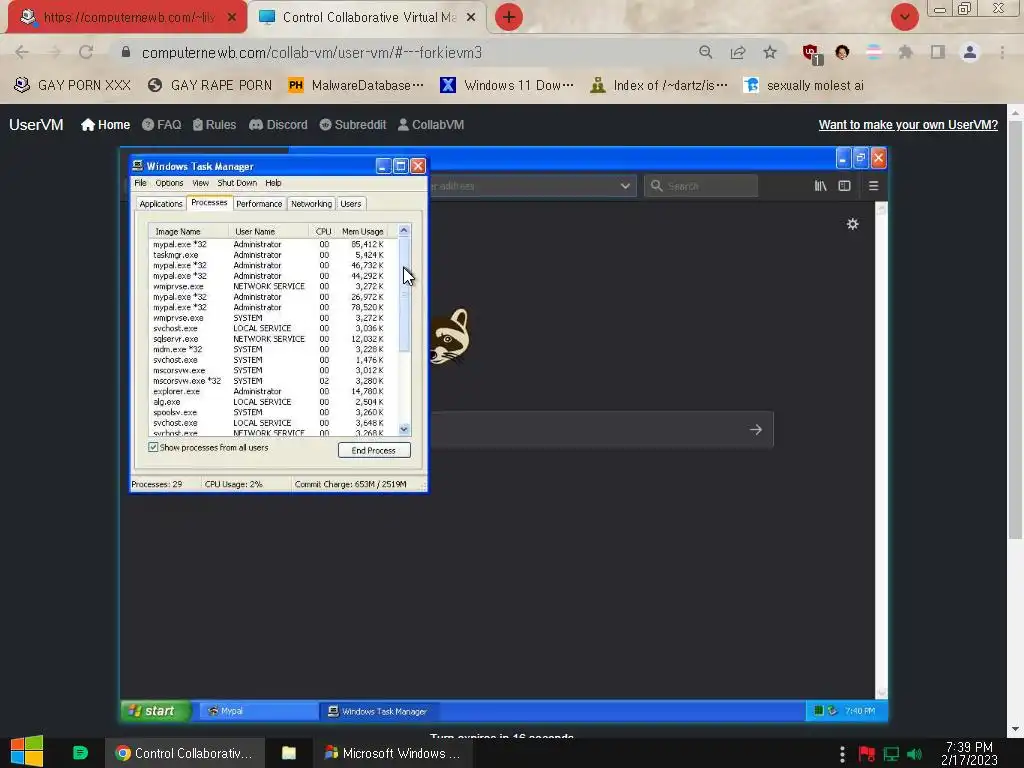Select the explorer.exe process row
This screenshot has width=1024, height=768.
[x=272, y=391]
